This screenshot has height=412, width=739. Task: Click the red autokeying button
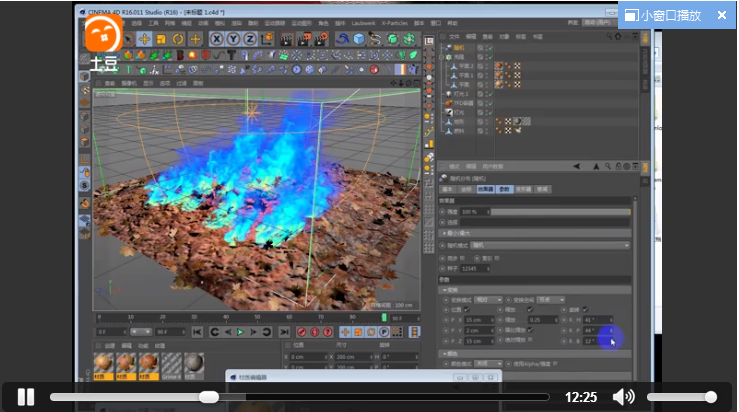coord(315,332)
